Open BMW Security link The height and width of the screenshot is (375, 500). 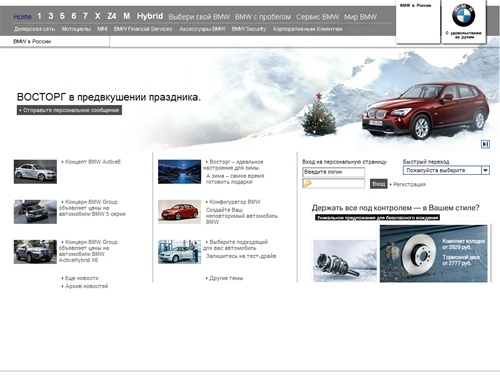[x=249, y=29]
